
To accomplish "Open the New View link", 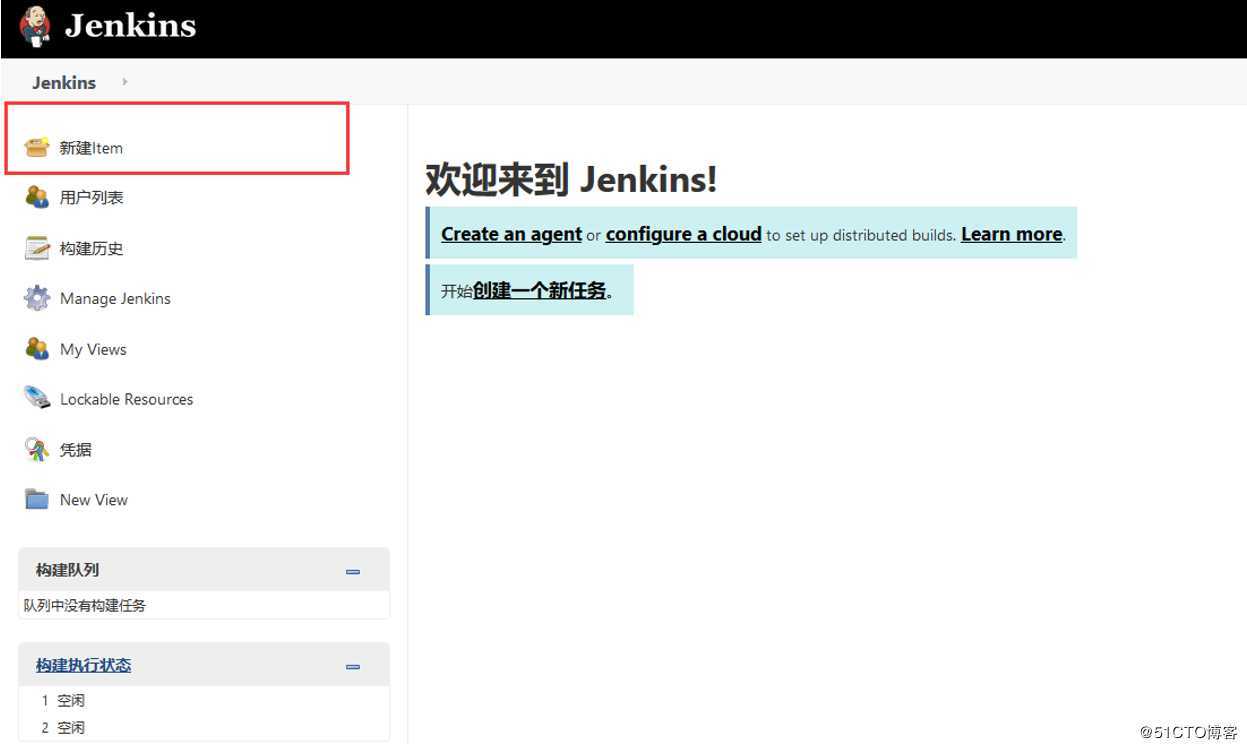I will [94, 500].
